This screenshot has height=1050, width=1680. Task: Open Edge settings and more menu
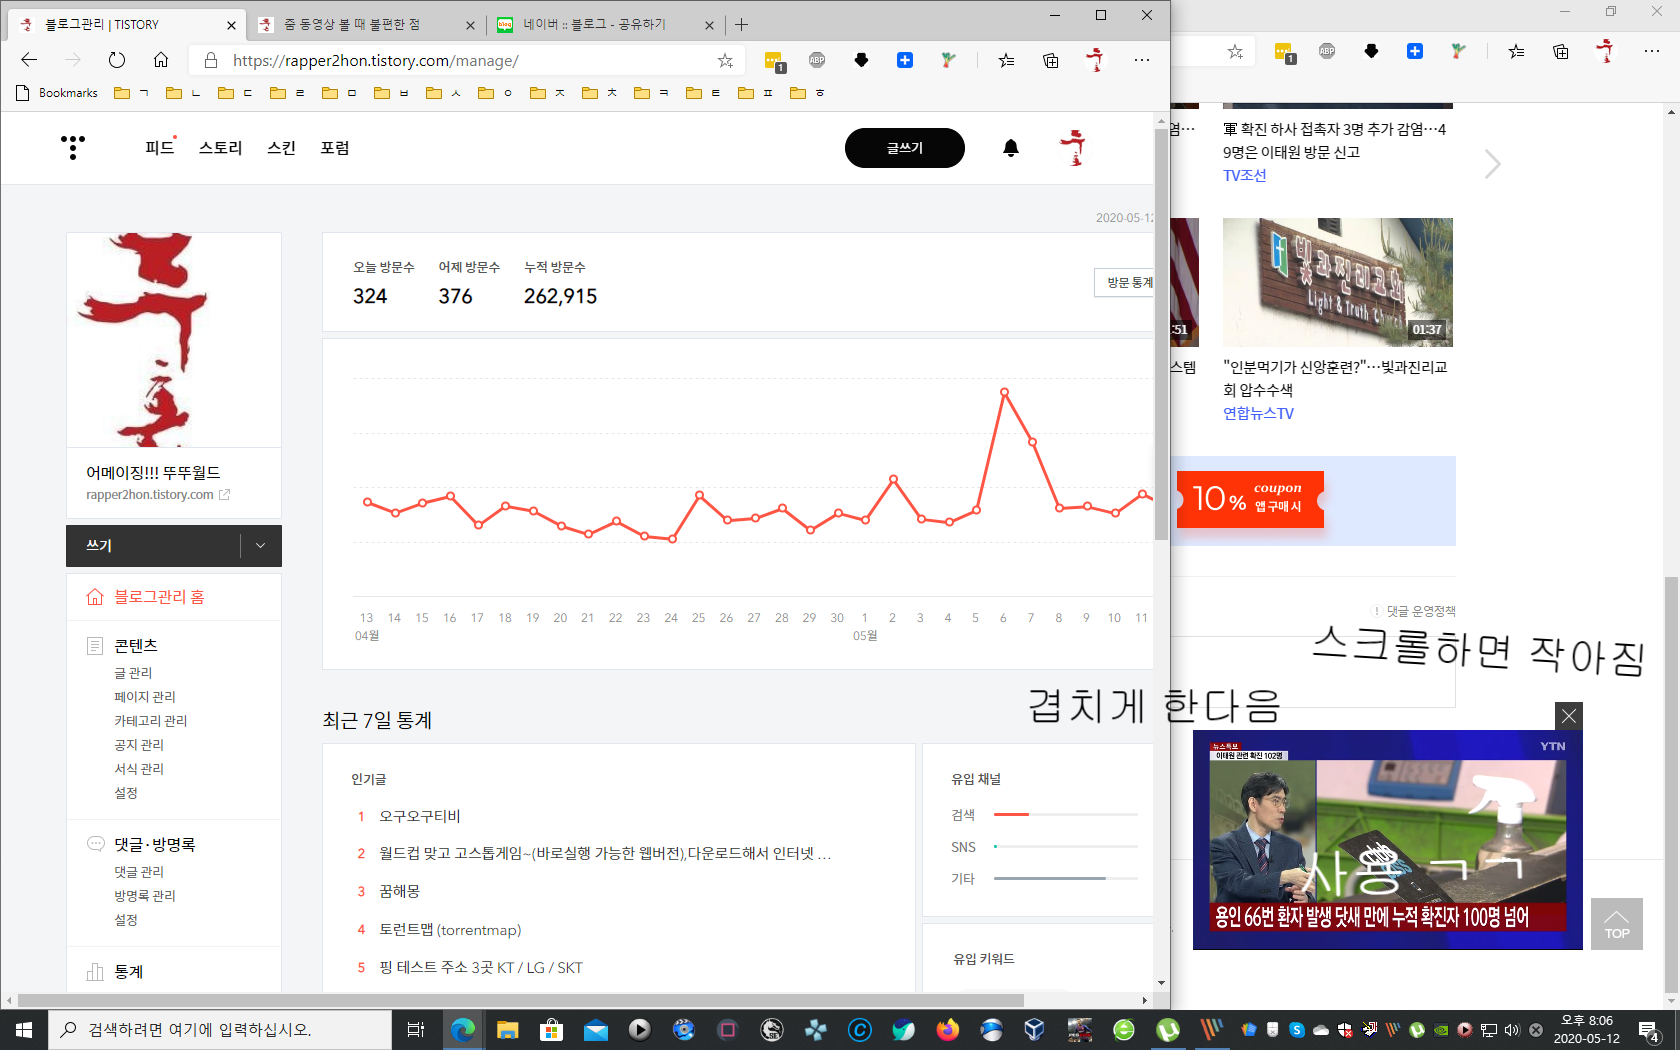(x=1142, y=60)
